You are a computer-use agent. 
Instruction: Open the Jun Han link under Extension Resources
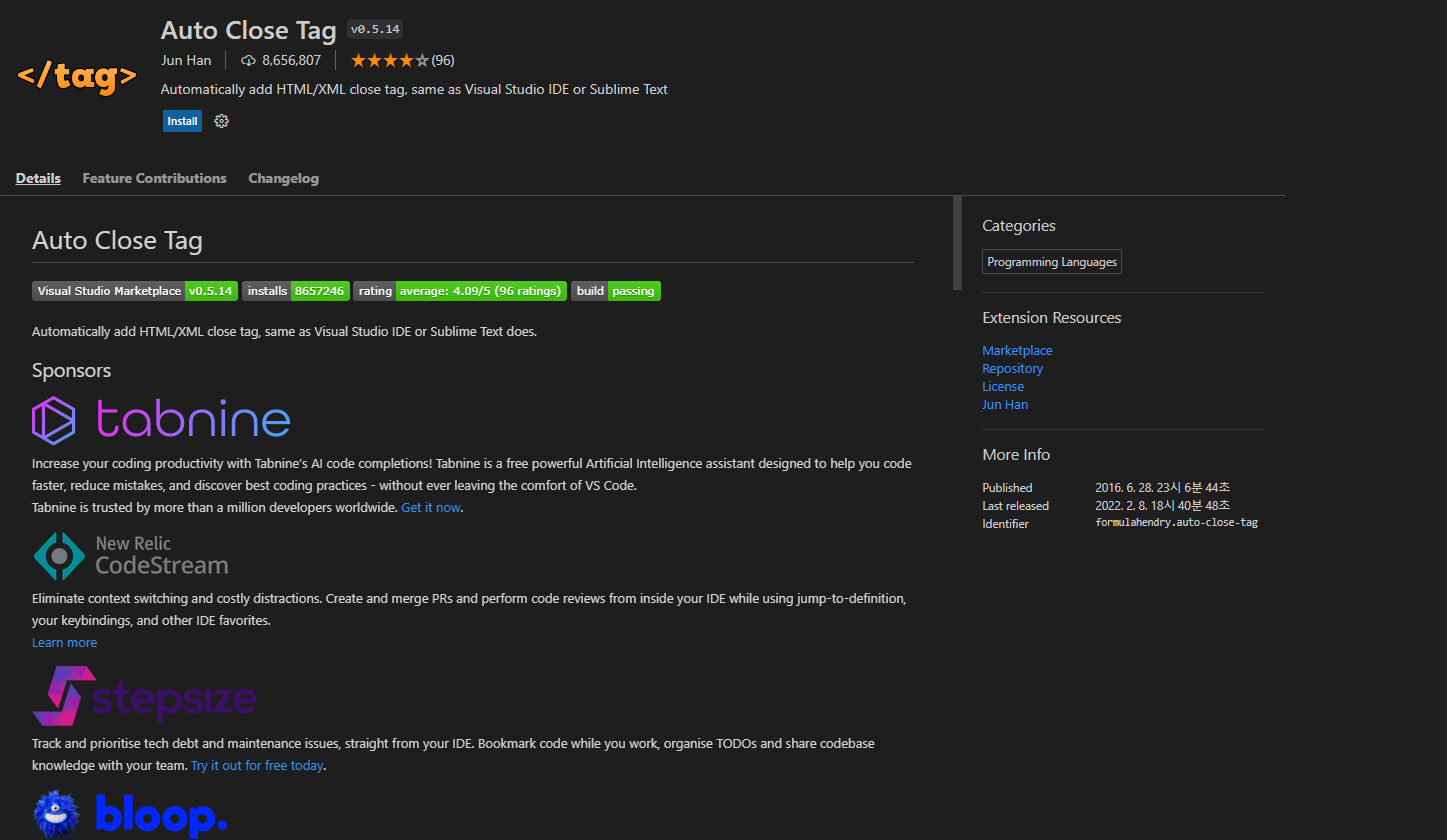pyautogui.click(x=1005, y=404)
